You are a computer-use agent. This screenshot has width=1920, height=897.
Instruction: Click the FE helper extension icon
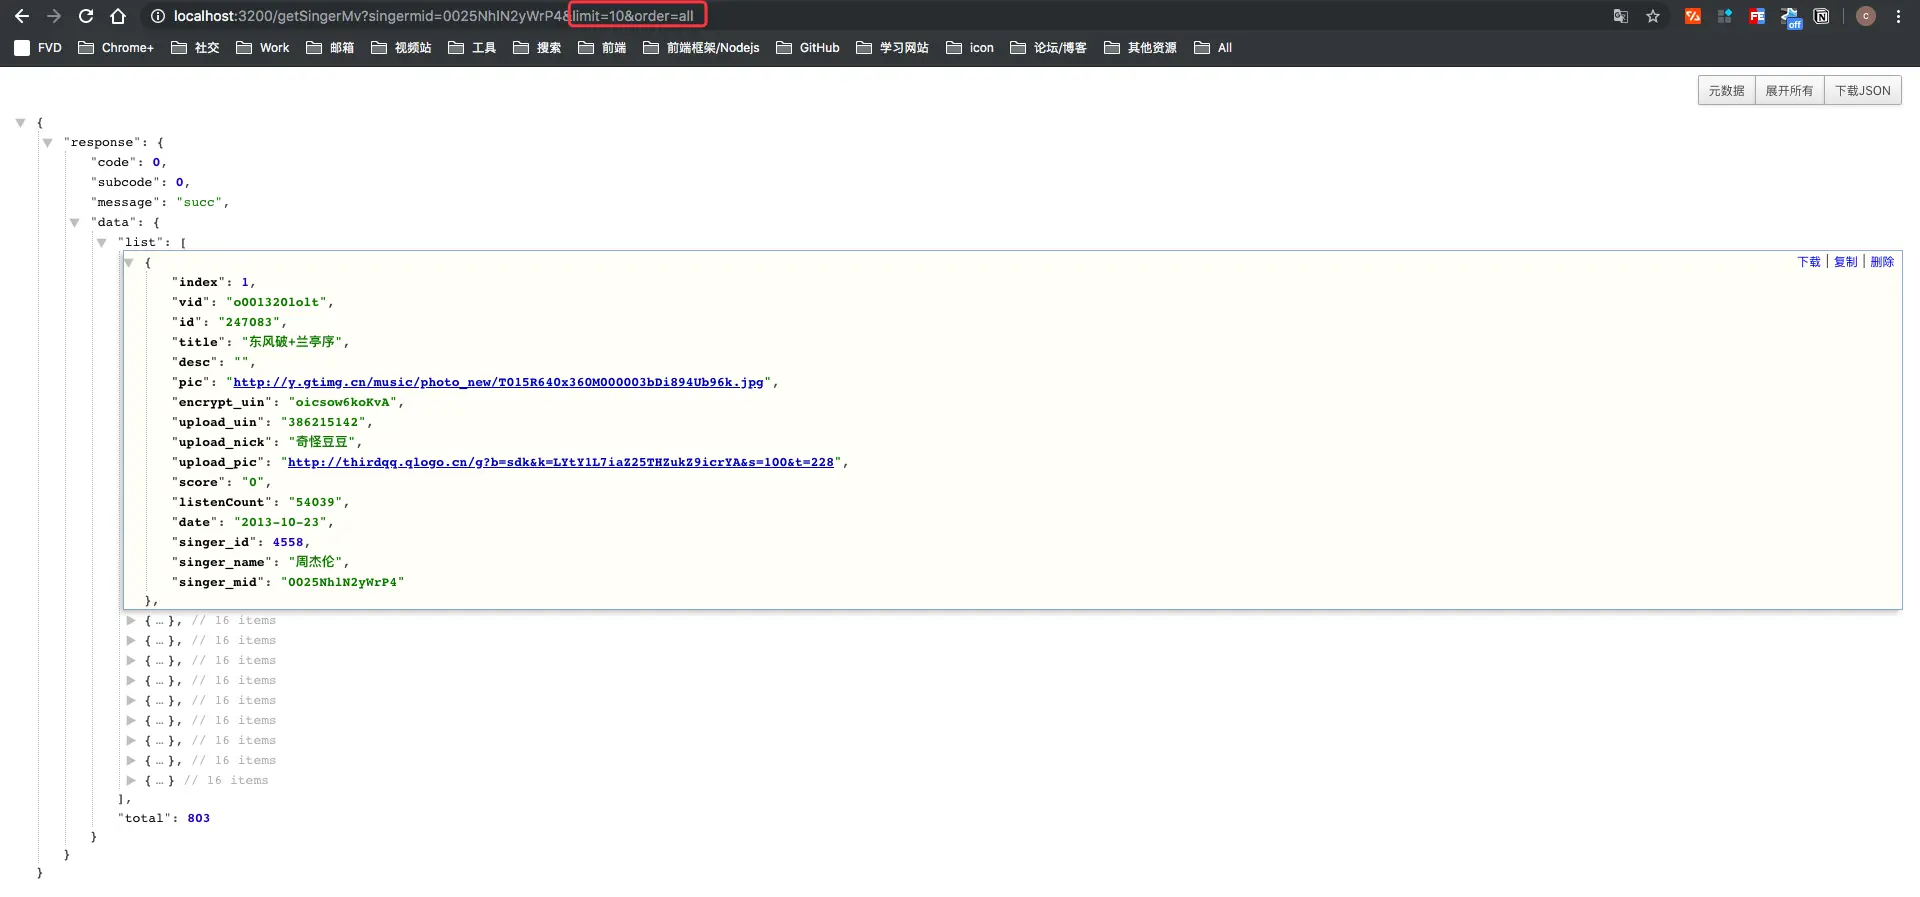(1757, 16)
